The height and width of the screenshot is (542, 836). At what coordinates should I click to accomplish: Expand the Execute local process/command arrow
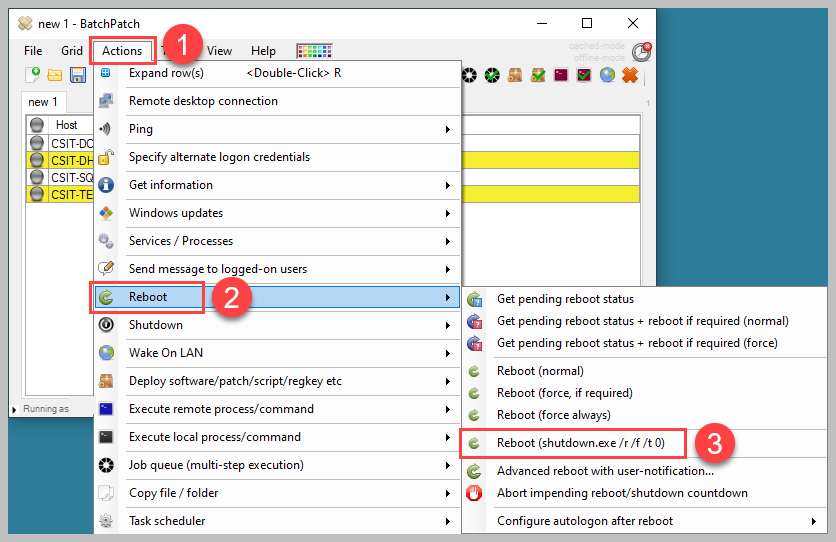tap(448, 438)
